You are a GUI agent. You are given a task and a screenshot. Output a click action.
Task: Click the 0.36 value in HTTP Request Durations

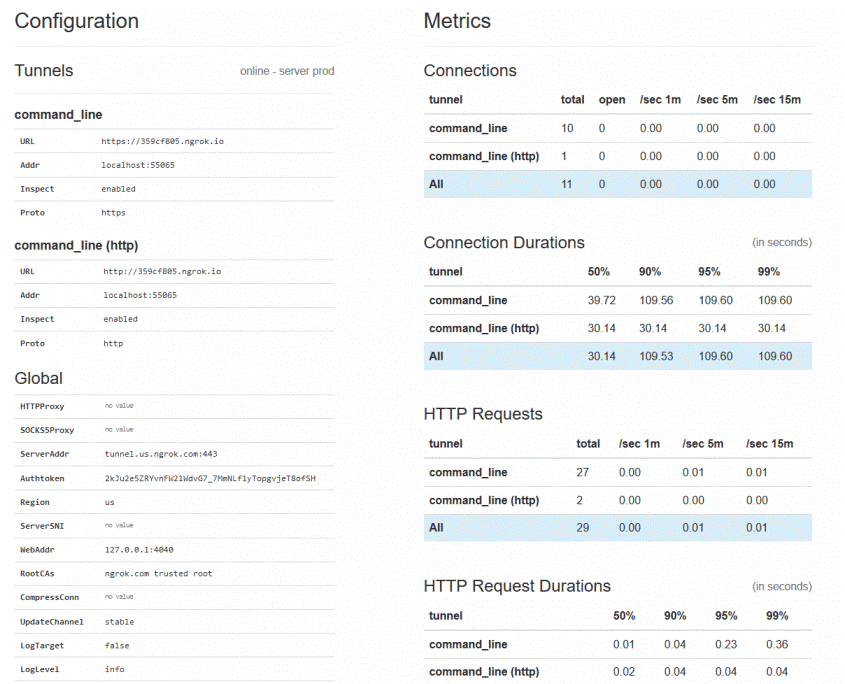point(776,644)
